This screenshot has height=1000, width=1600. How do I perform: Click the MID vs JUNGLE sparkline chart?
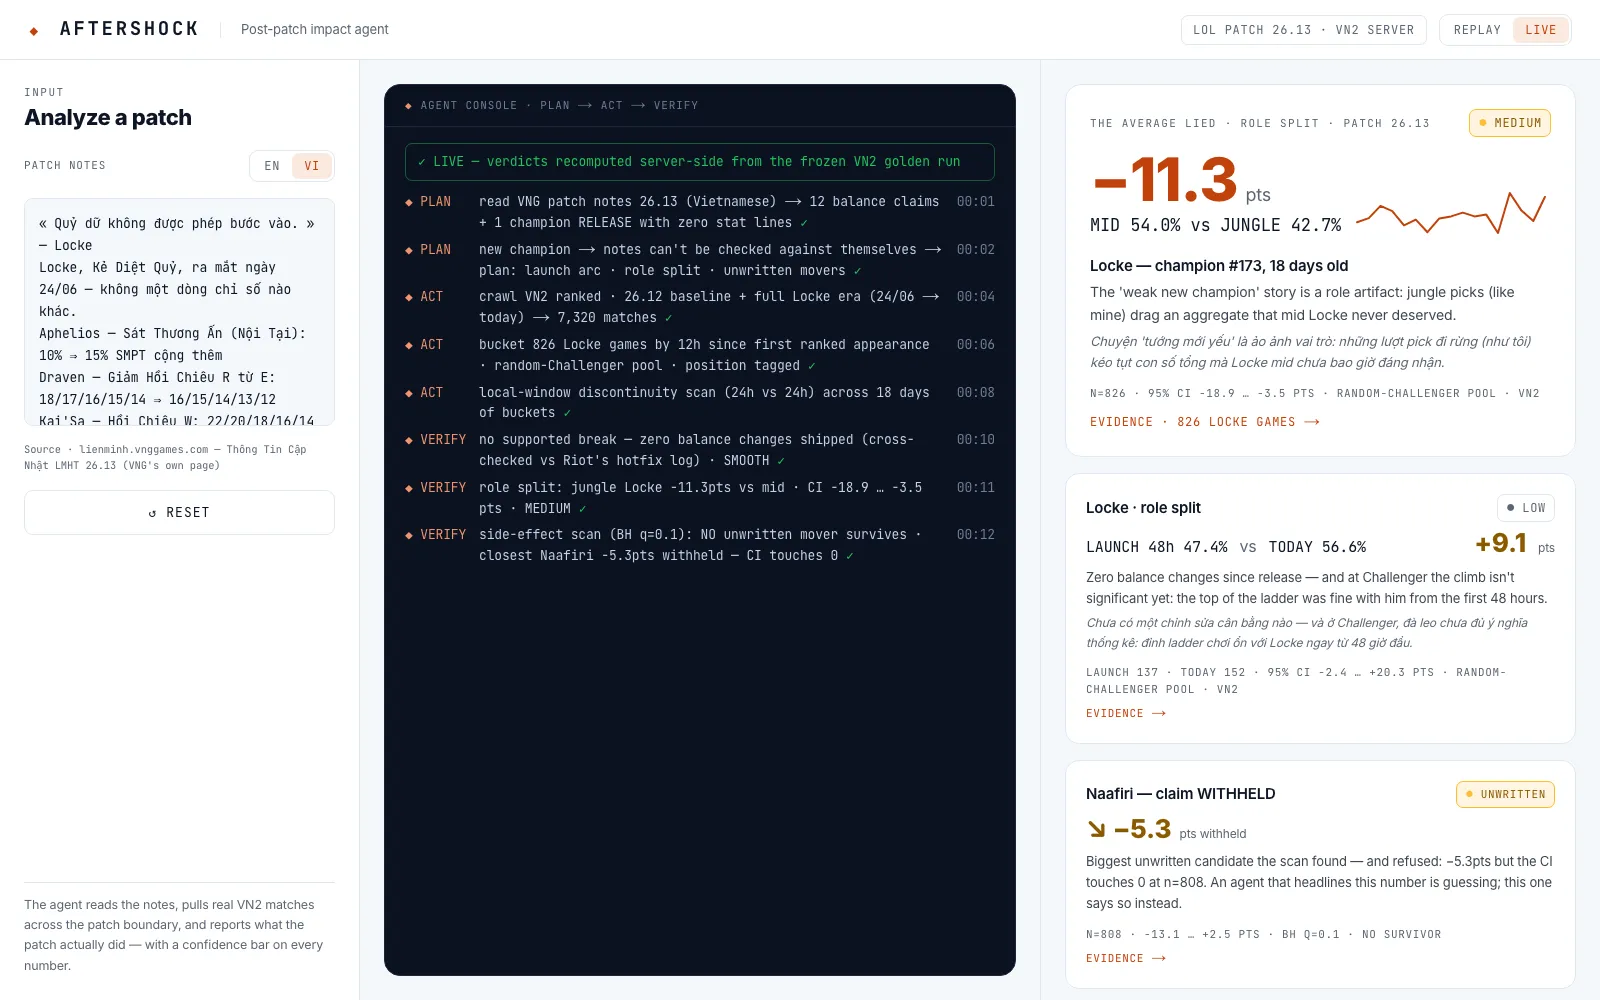click(1451, 212)
